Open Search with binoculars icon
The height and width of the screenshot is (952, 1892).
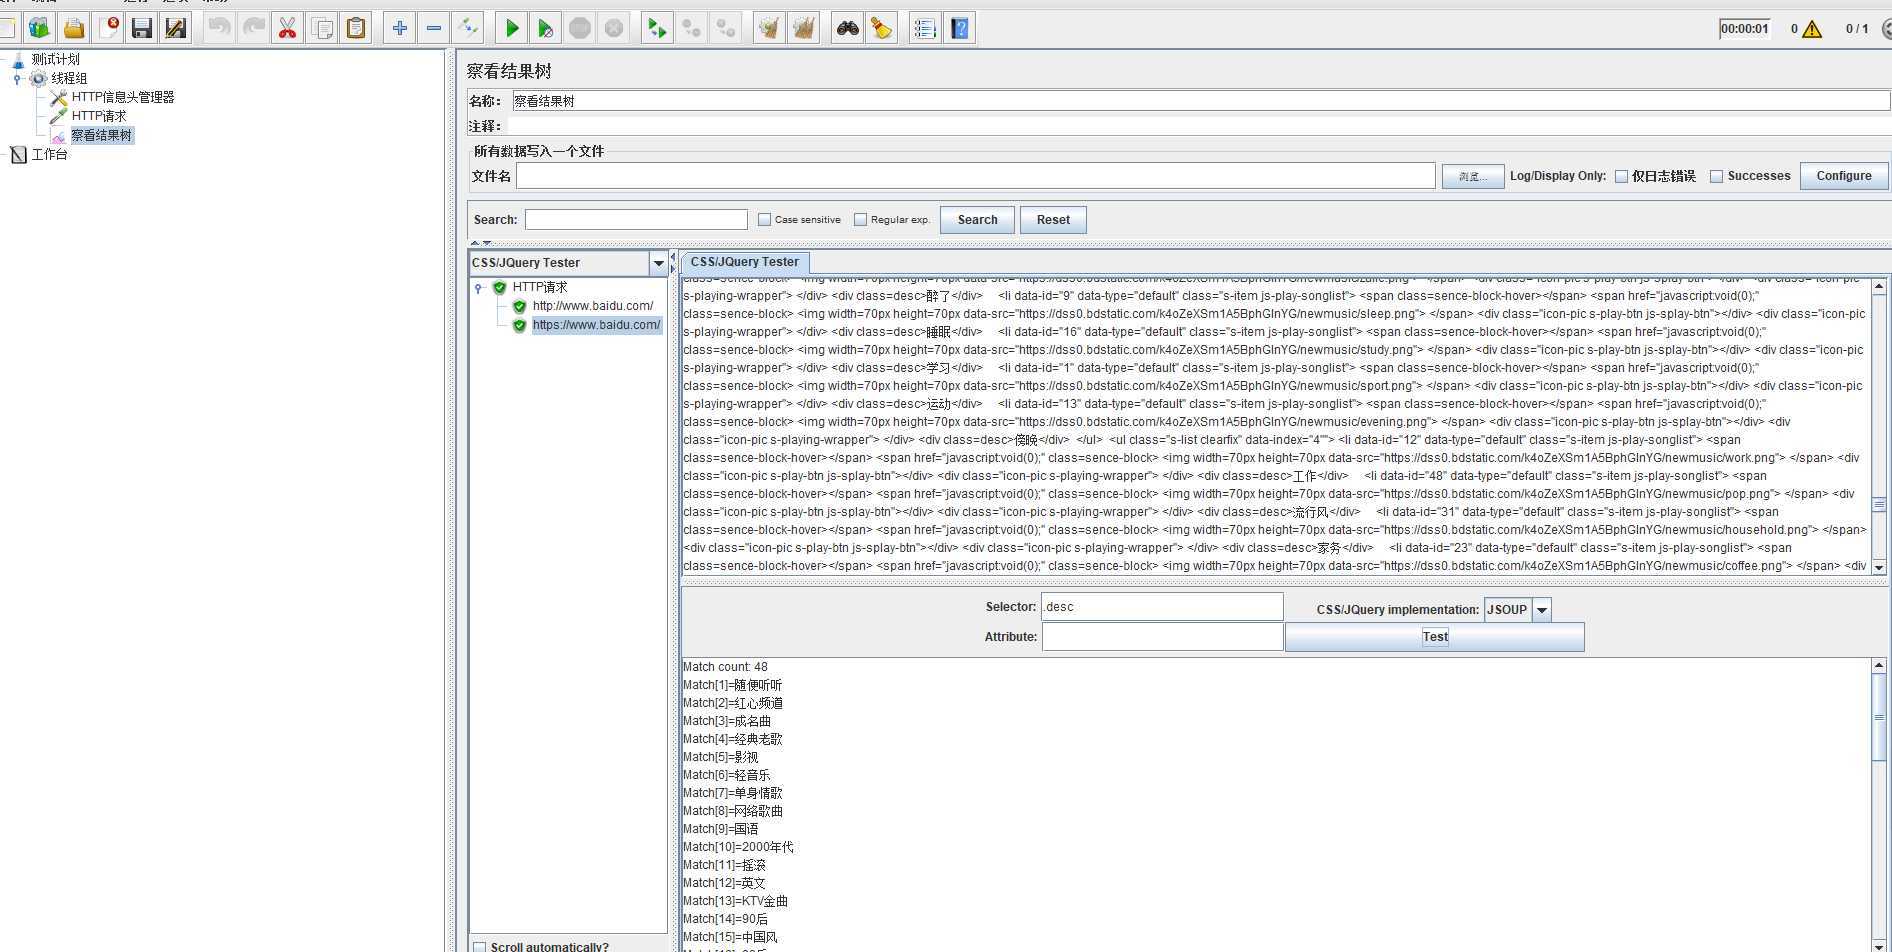(847, 28)
